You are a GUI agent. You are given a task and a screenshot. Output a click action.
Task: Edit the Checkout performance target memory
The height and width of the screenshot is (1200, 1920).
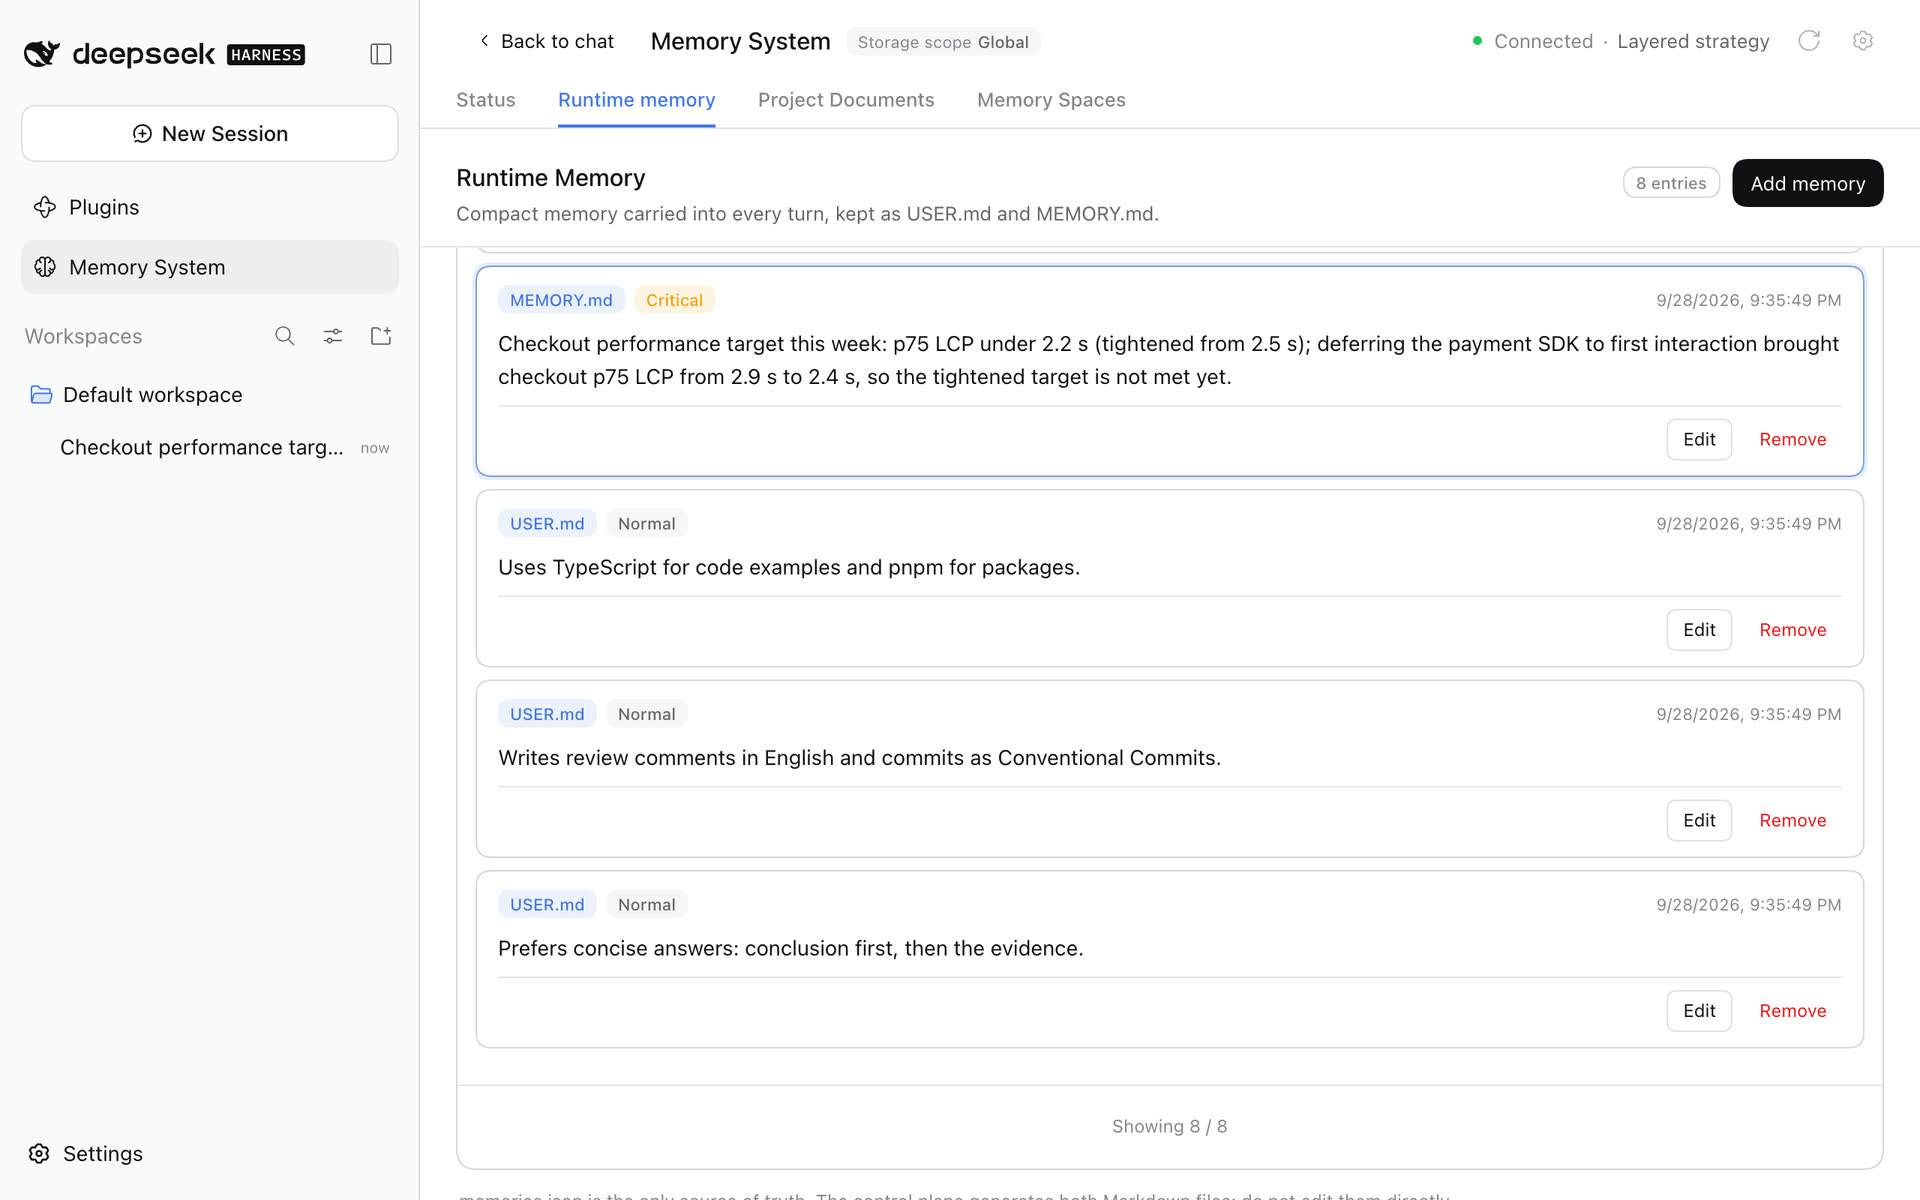coord(1699,439)
